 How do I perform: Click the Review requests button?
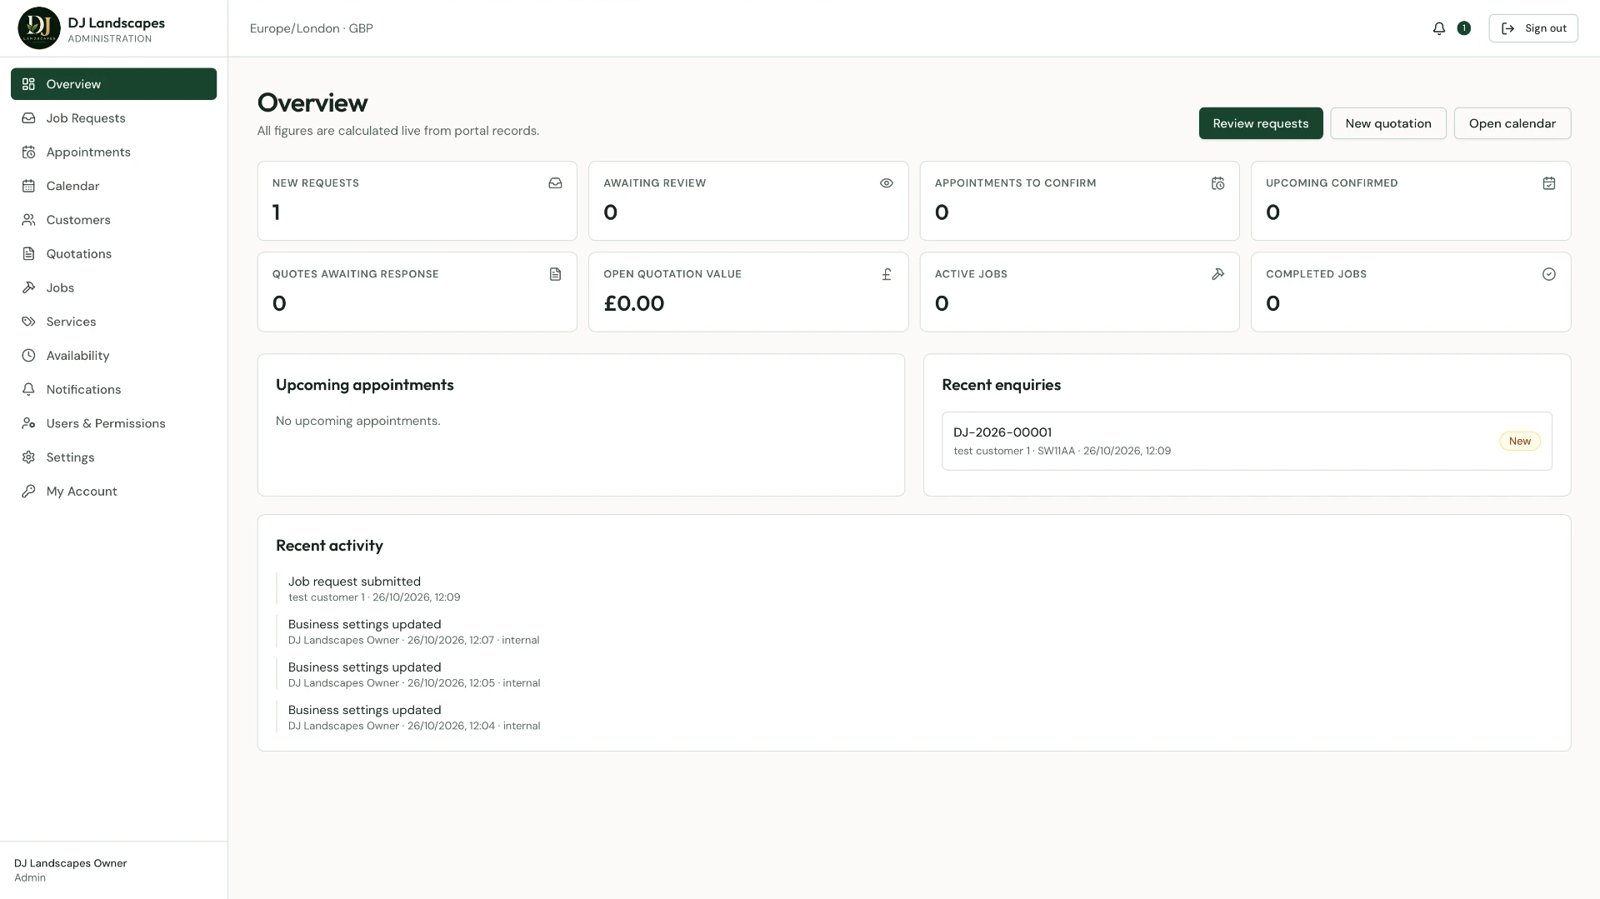1260,123
